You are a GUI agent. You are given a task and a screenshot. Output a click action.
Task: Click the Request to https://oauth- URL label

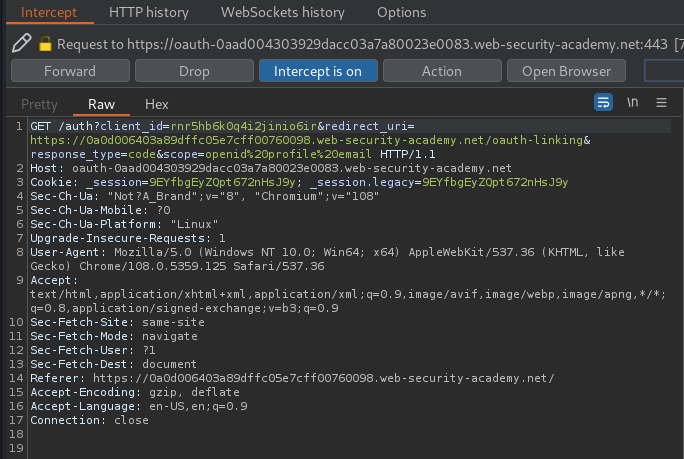tap(362, 44)
